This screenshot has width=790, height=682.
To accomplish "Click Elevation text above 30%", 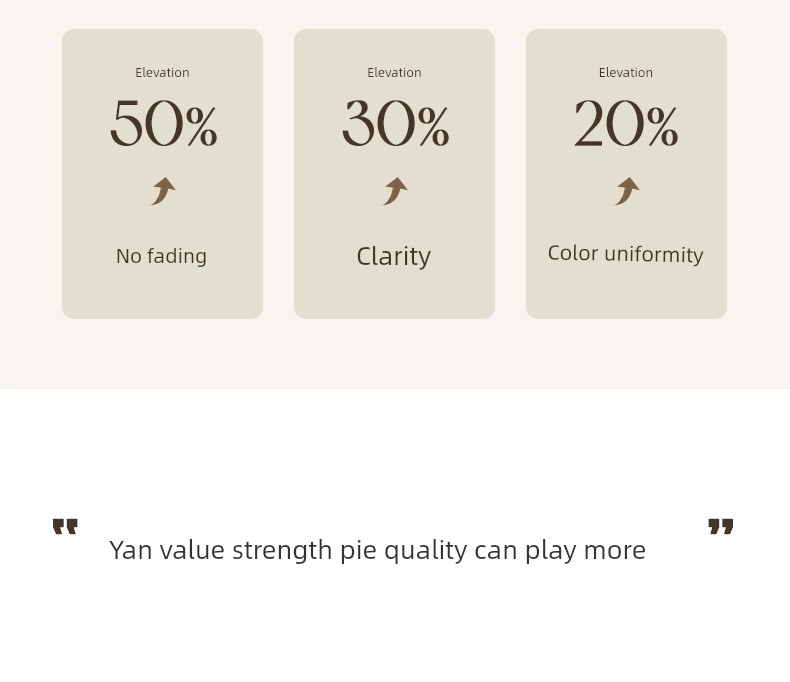I will (394, 73).
